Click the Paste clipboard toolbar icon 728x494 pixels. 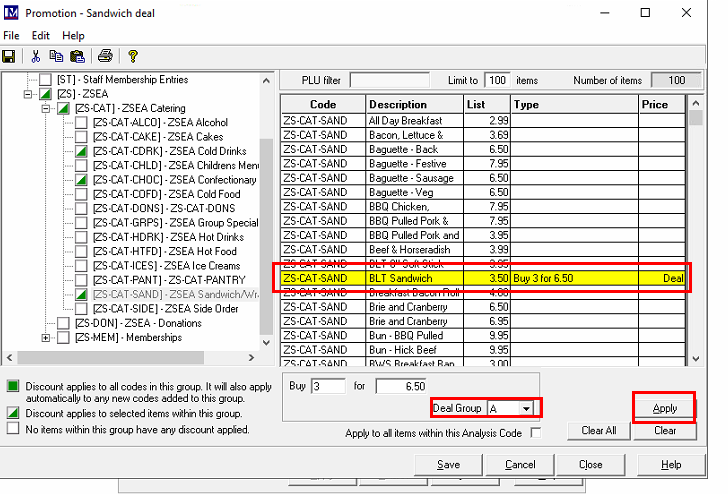coord(77,57)
